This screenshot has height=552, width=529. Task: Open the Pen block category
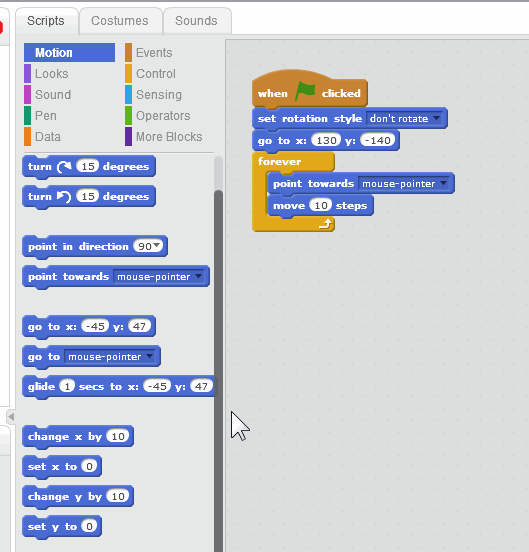click(x=46, y=116)
